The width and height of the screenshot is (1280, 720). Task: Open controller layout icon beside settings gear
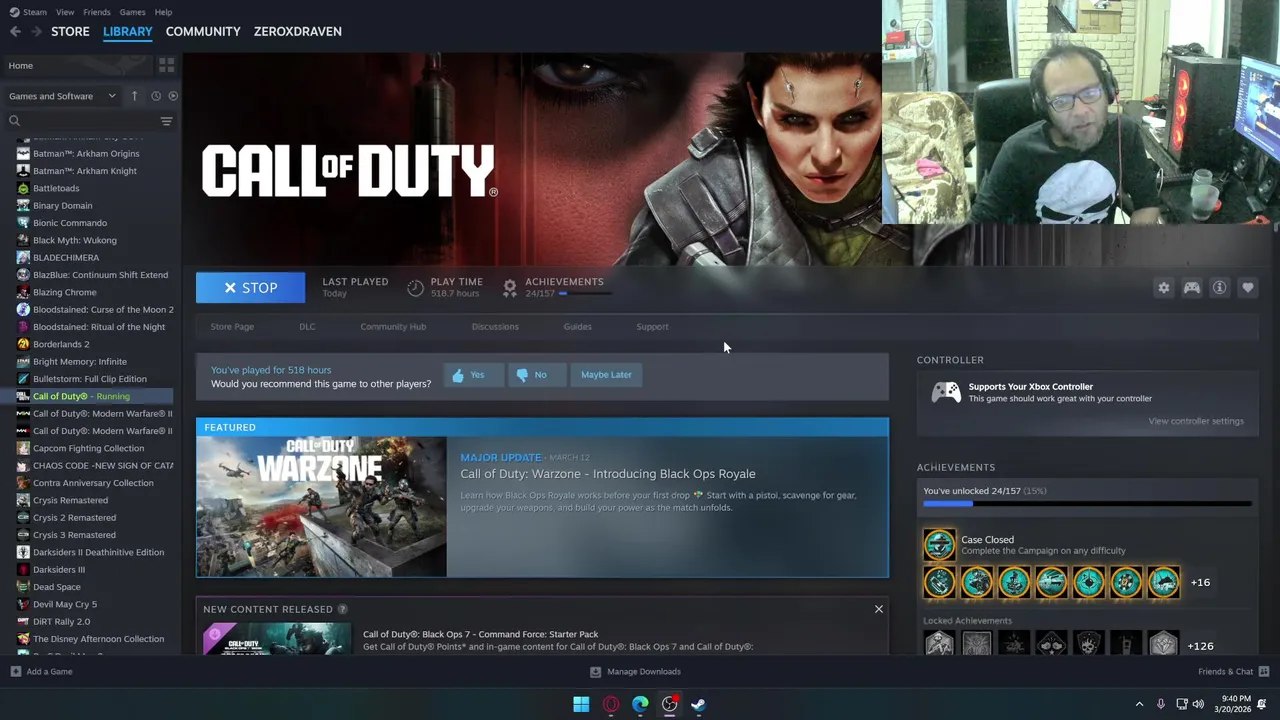point(1192,288)
